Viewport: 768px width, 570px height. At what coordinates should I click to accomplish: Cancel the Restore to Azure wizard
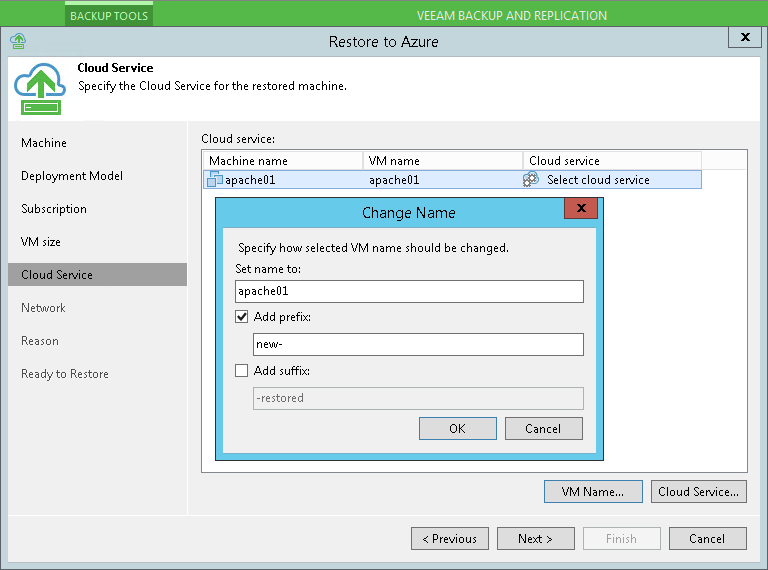point(707,539)
